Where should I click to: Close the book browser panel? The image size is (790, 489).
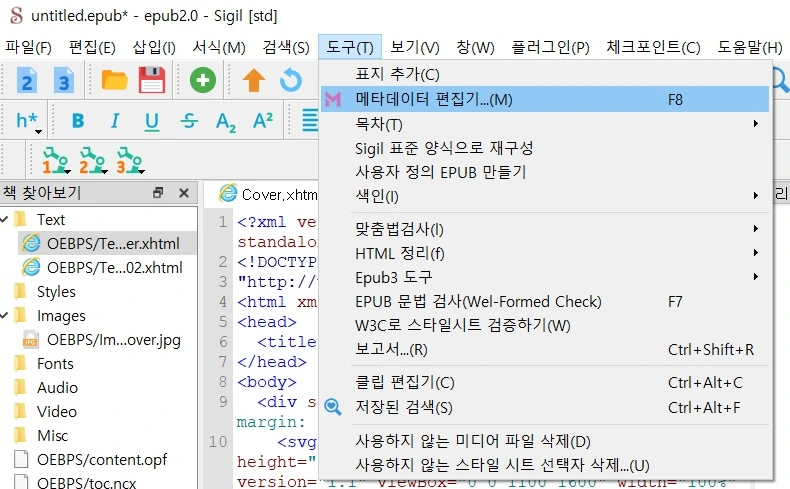pos(184,193)
